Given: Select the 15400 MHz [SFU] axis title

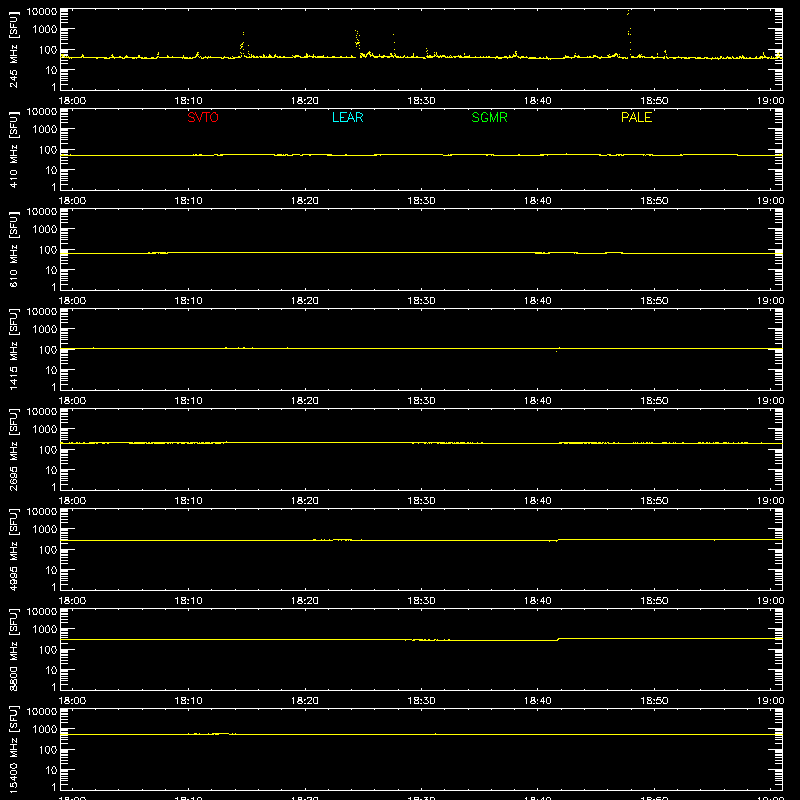Looking at the screenshot, I should (x=13, y=750).
